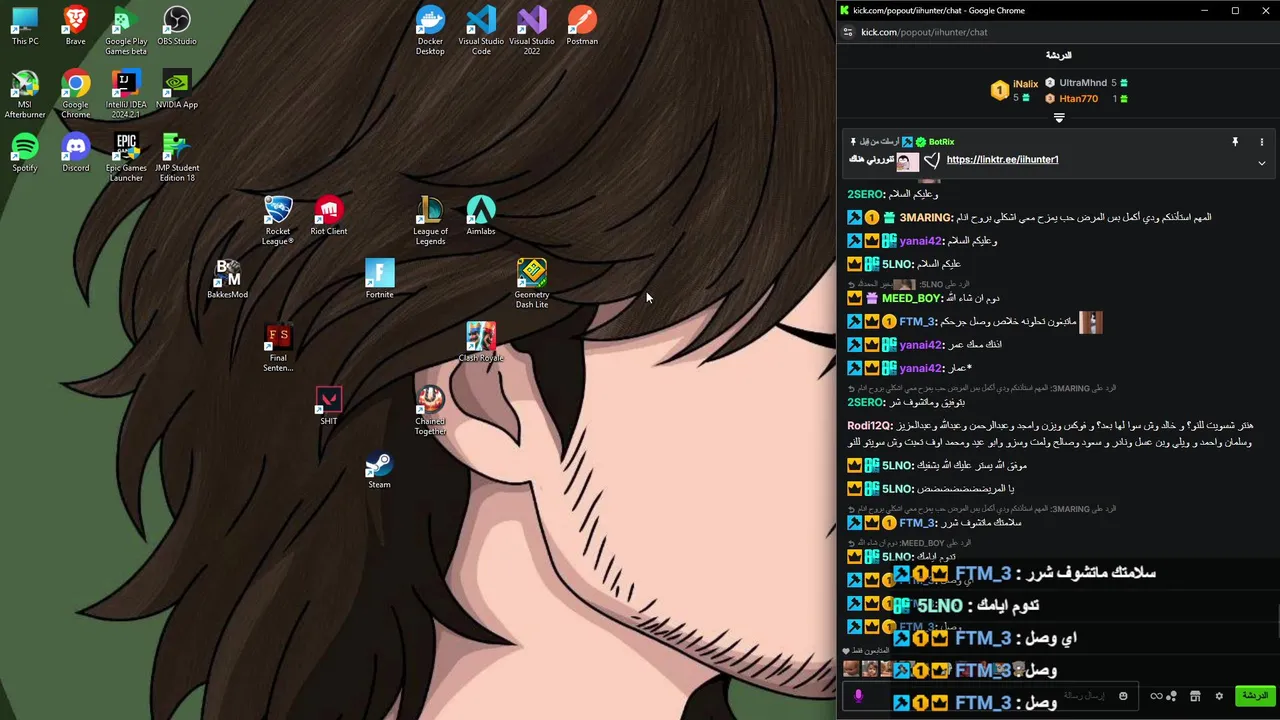Open the emoji picker in chat input
Image resolution: width=1280 pixels, height=720 pixels.
pyautogui.click(x=1123, y=696)
